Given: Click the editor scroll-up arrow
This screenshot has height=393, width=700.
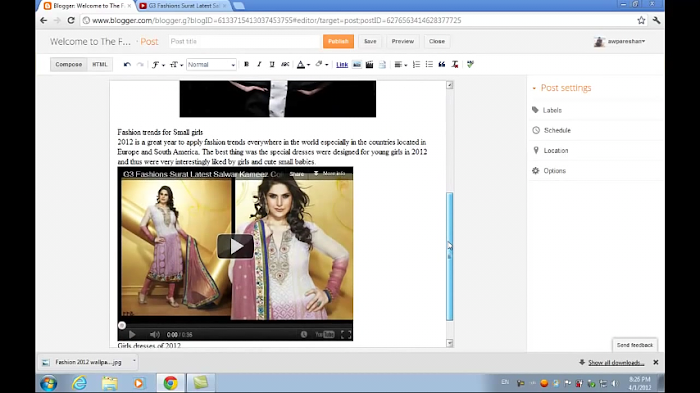Looking at the screenshot, I should [450, 85].
